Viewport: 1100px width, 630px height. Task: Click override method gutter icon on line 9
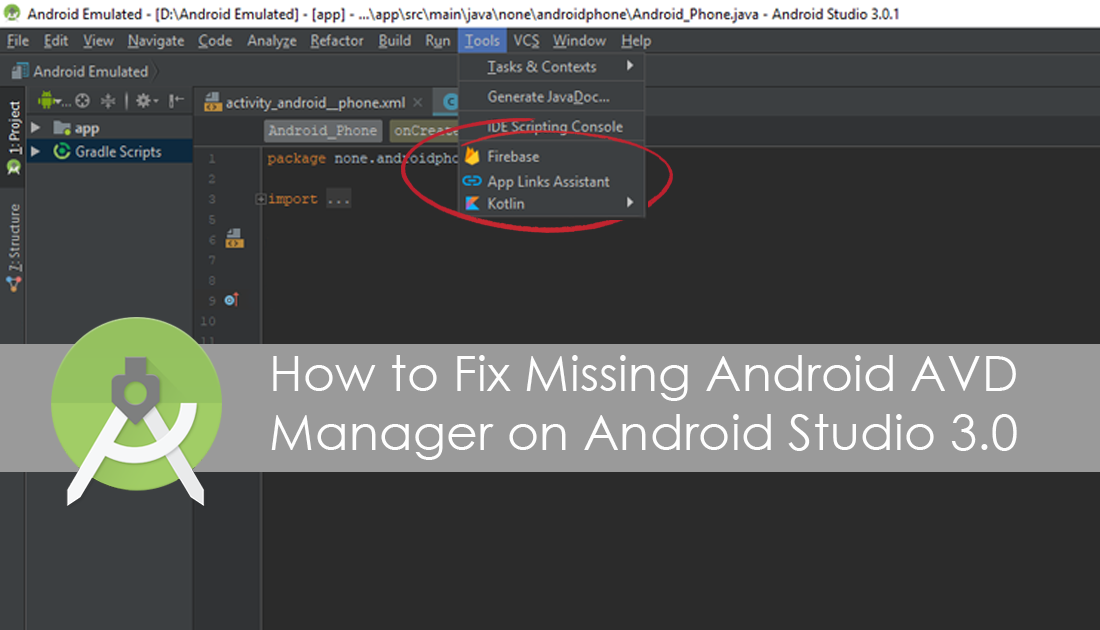pos(232,300)
